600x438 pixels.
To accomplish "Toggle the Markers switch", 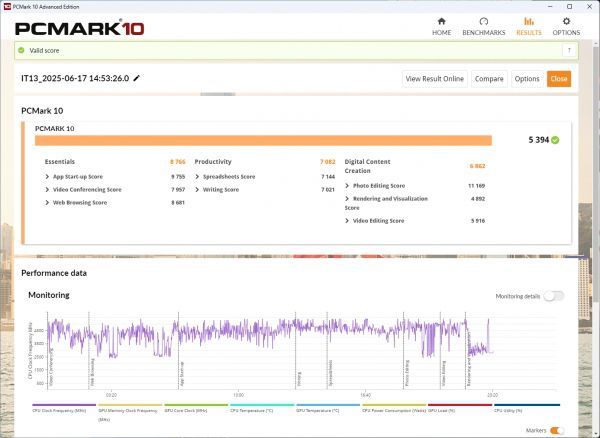I will [x=556, y=431].
